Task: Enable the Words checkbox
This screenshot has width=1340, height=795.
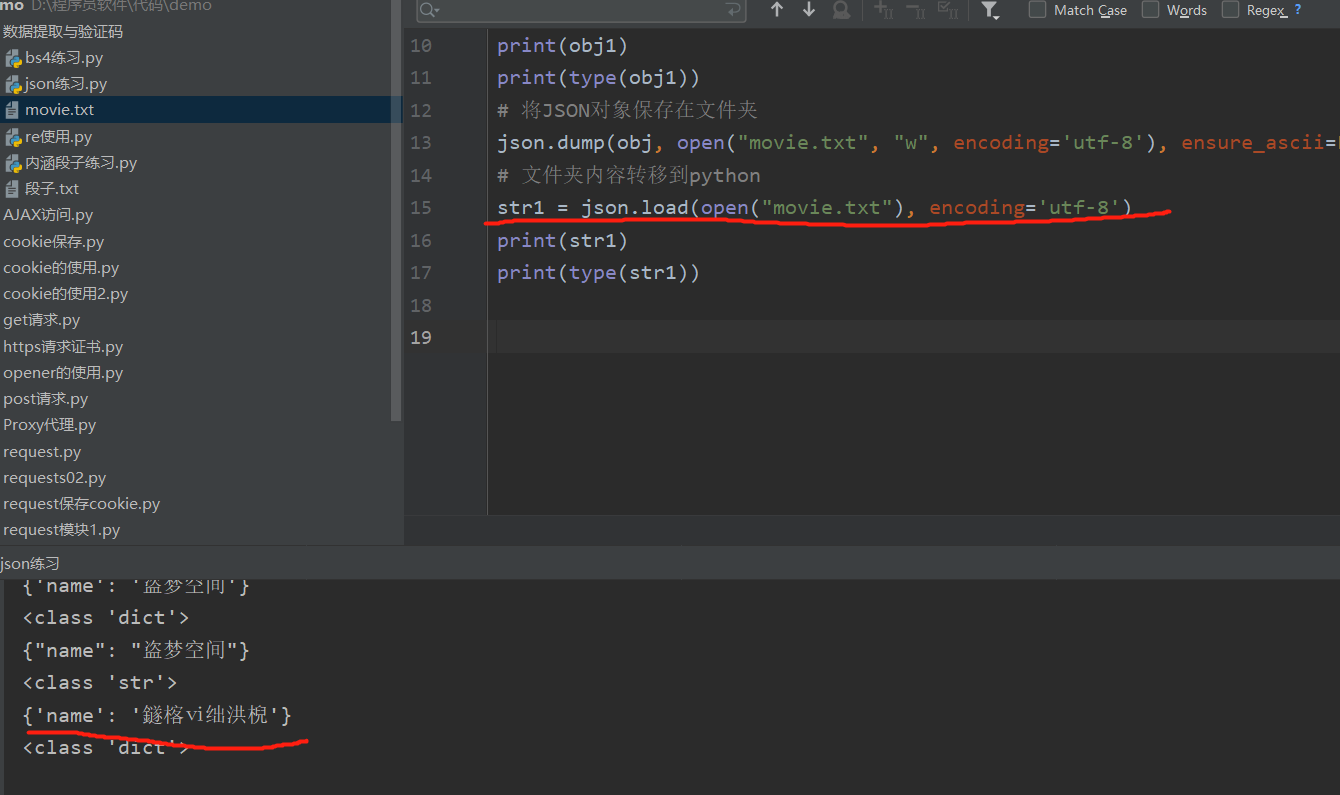Action: 1151,10
